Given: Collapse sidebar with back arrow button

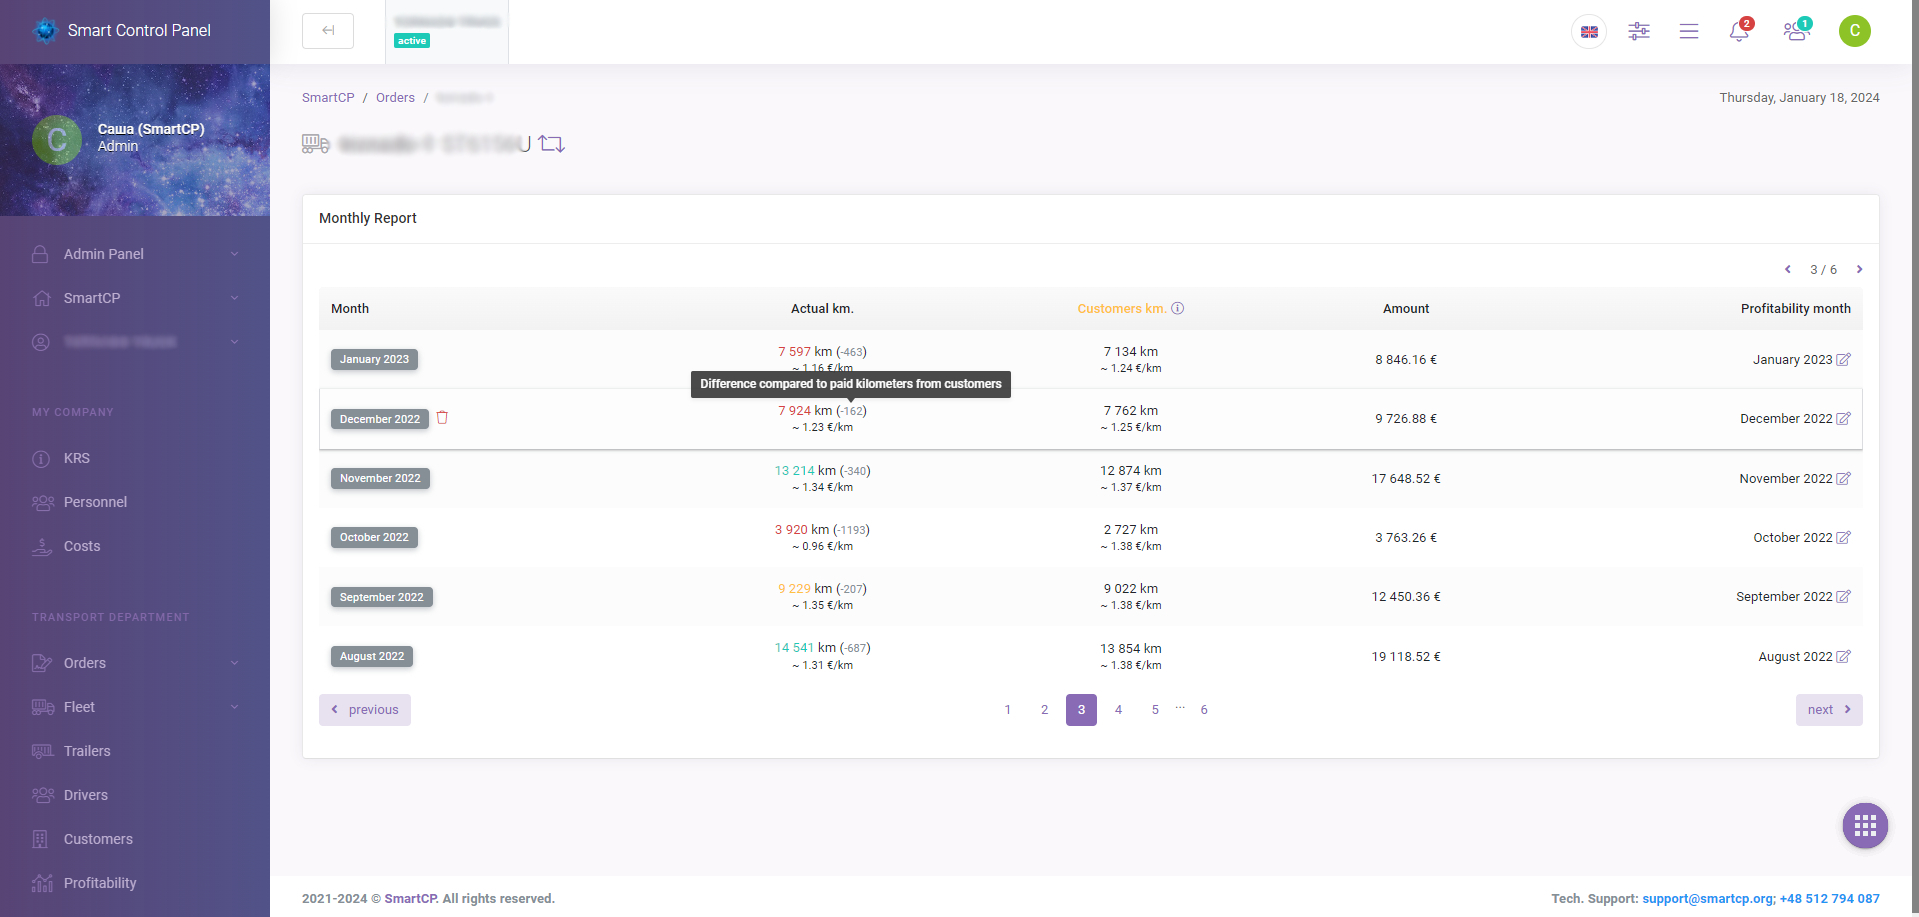Looking at the screenshot, I should pos(328,31).
